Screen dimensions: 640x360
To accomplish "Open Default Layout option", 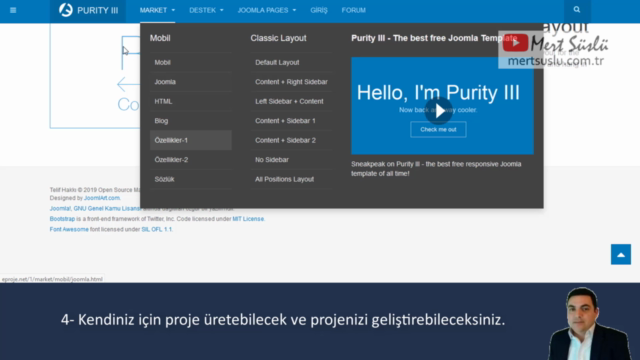I will tap(291, 62).
